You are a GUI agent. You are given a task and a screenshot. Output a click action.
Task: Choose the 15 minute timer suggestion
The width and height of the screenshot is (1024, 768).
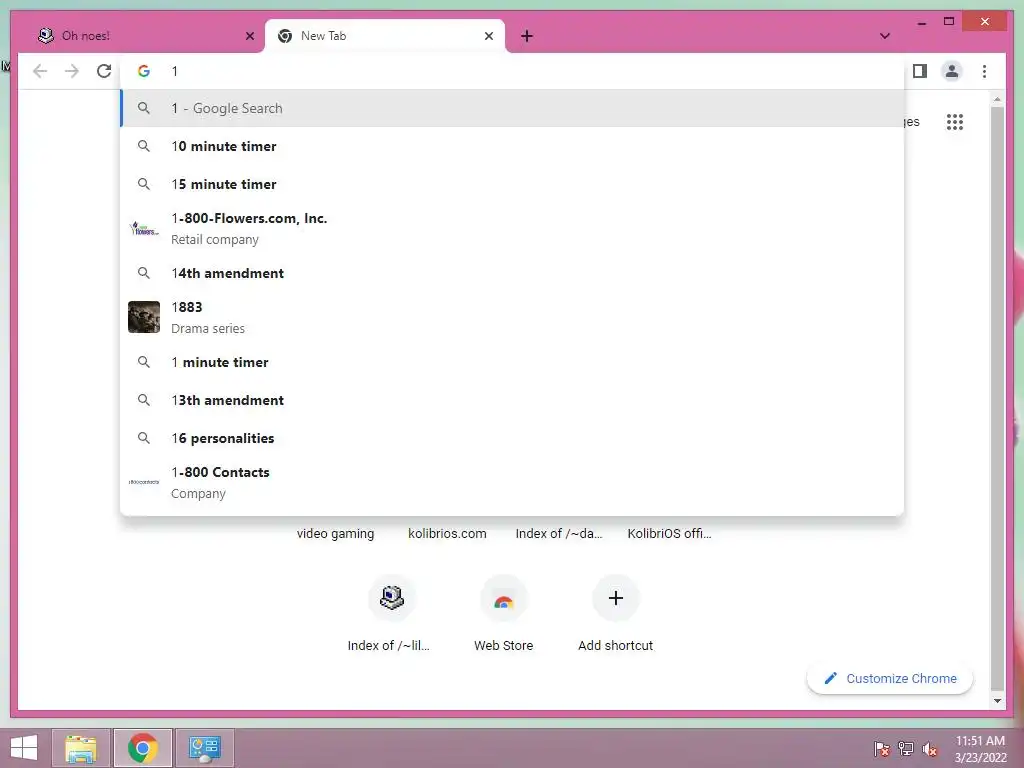[512, 184]
